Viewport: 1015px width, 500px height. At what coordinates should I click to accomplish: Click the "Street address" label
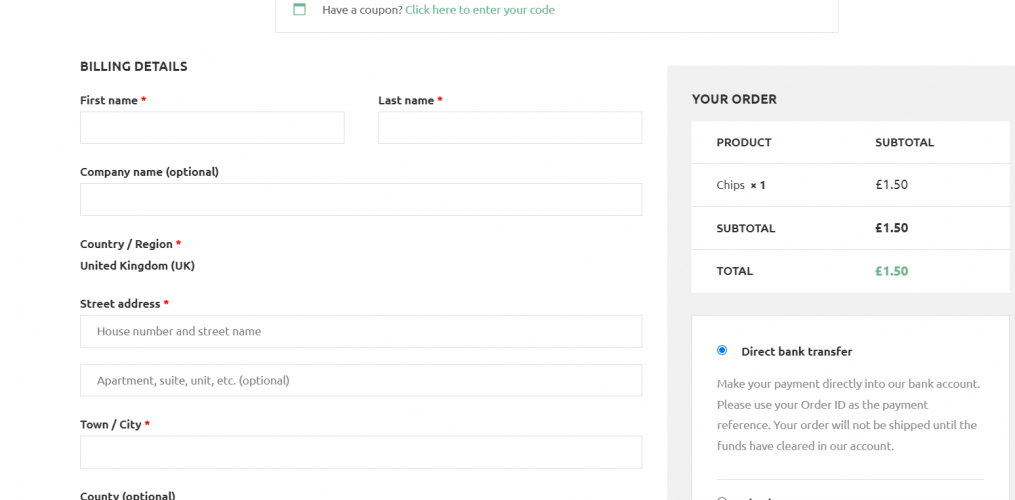pyautogui.click(x=120, y=304)
